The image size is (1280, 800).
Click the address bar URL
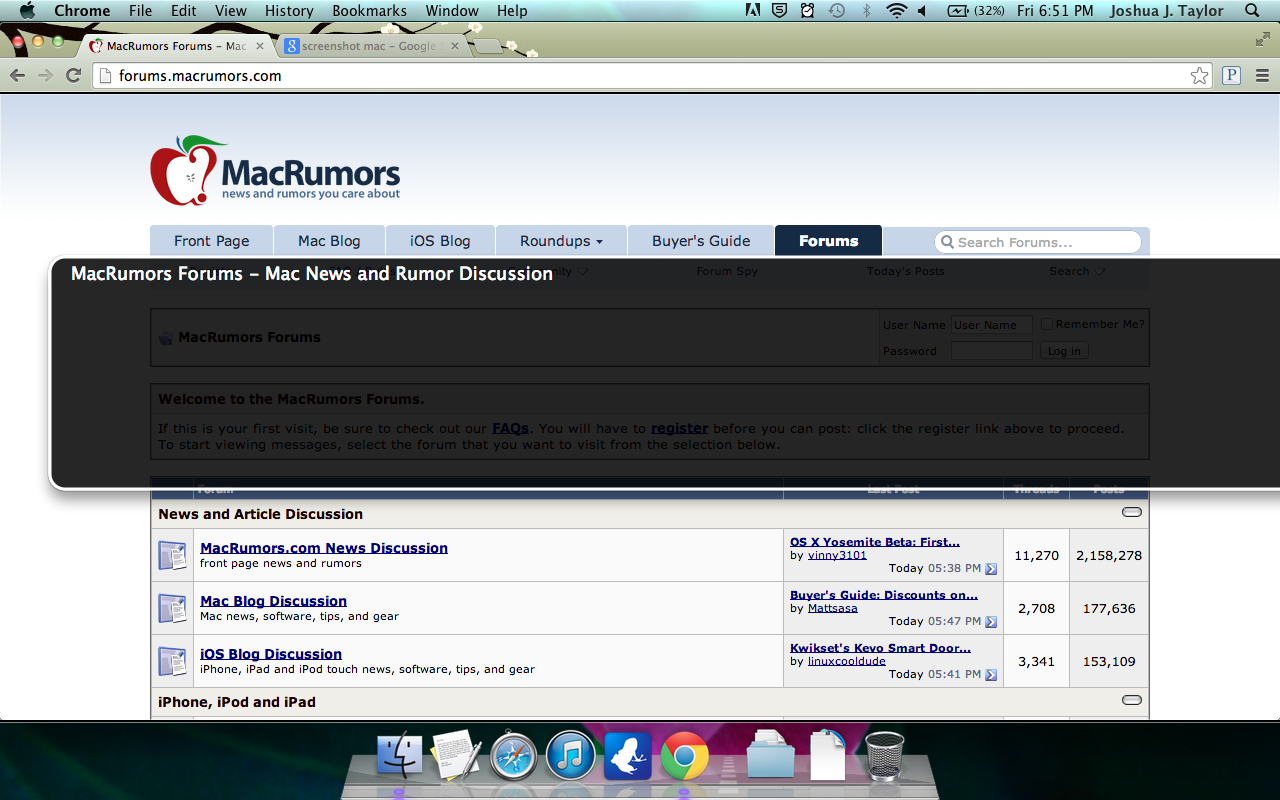tap(200, 75)
